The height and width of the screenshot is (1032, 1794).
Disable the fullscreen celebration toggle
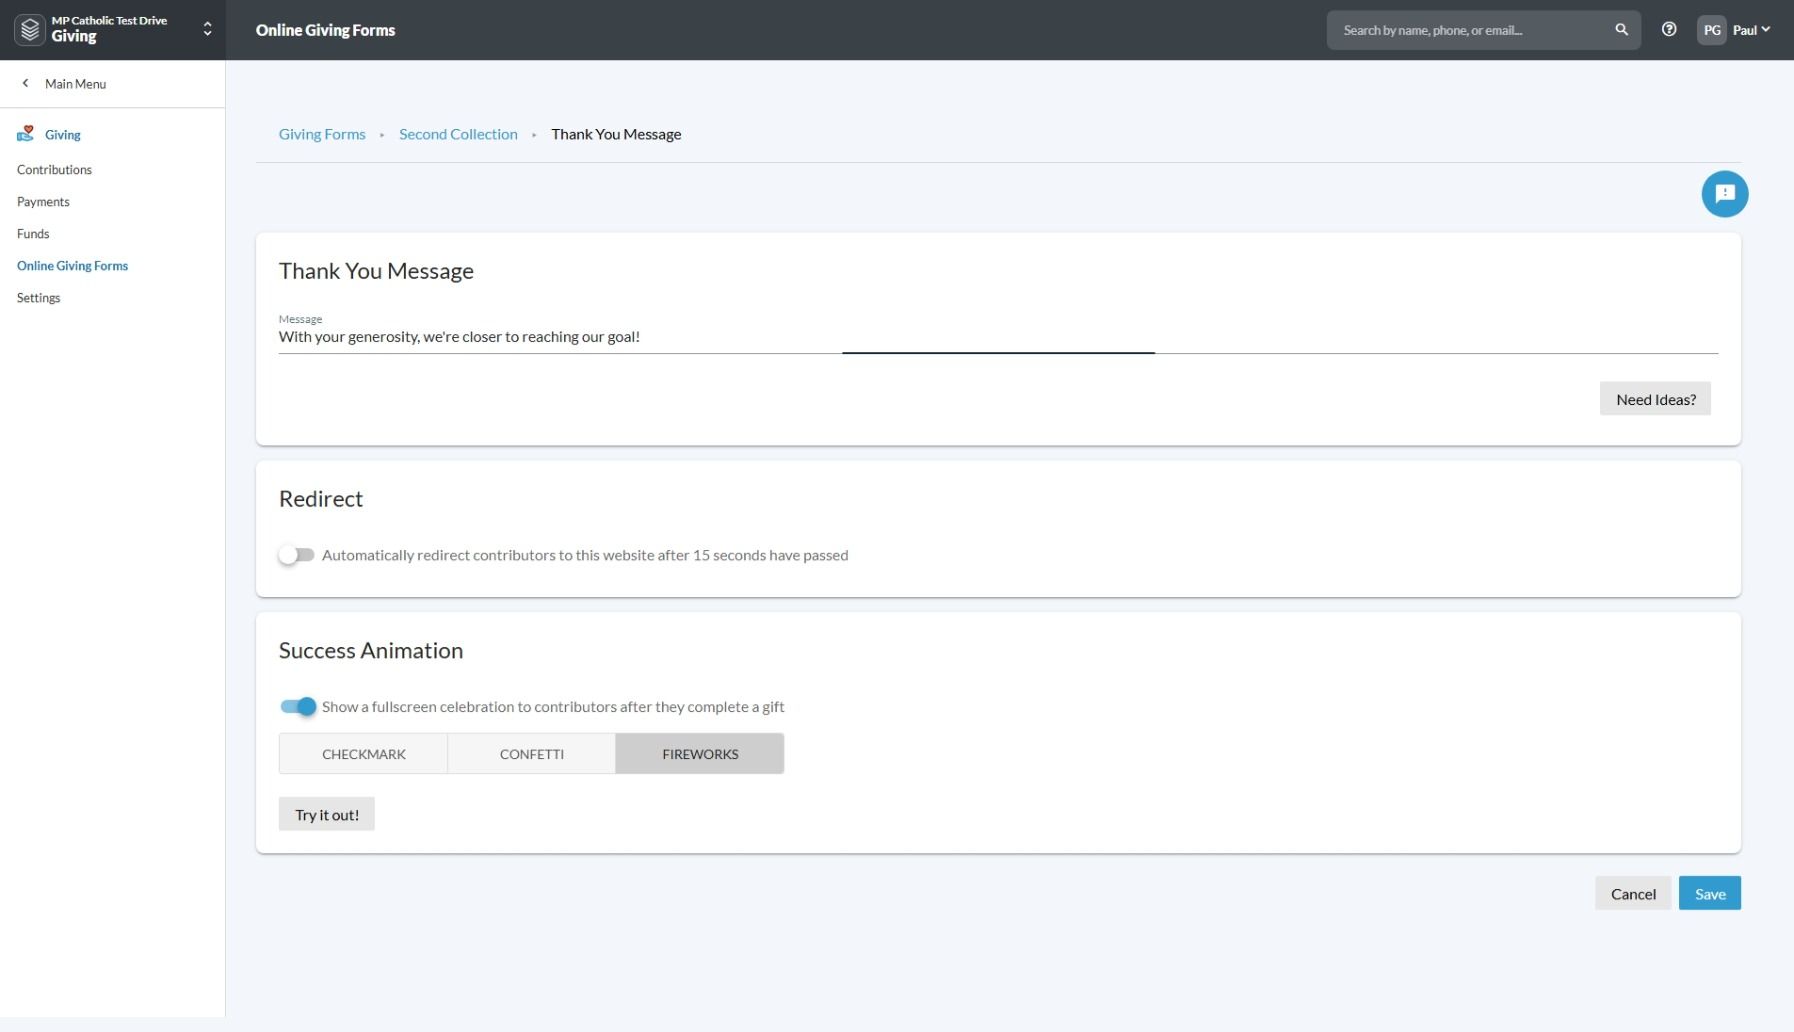pos(298,707)
